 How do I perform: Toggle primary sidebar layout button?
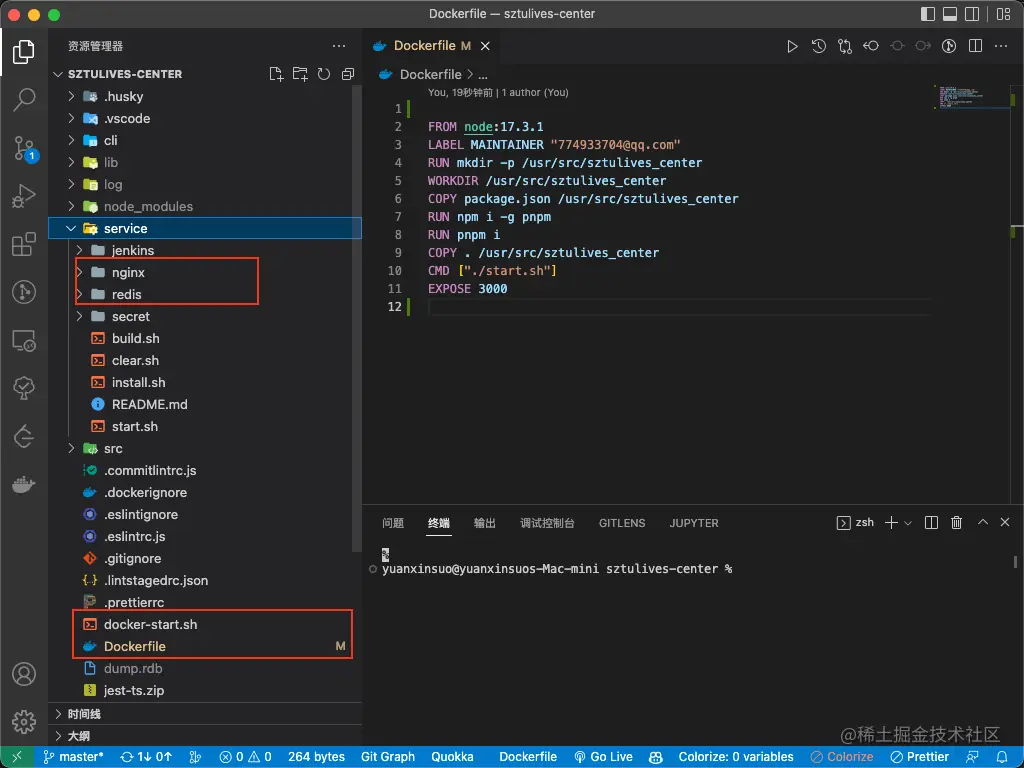[927, 14]
